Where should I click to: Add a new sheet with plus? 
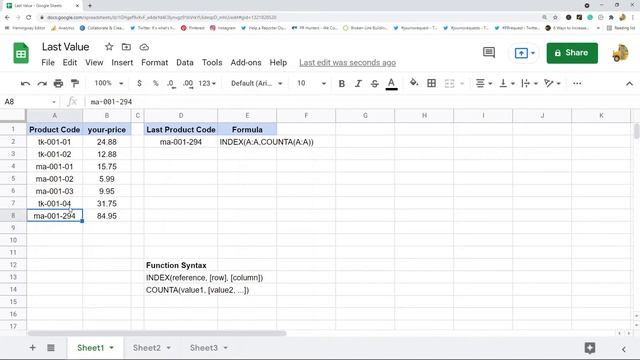(32, 348)
